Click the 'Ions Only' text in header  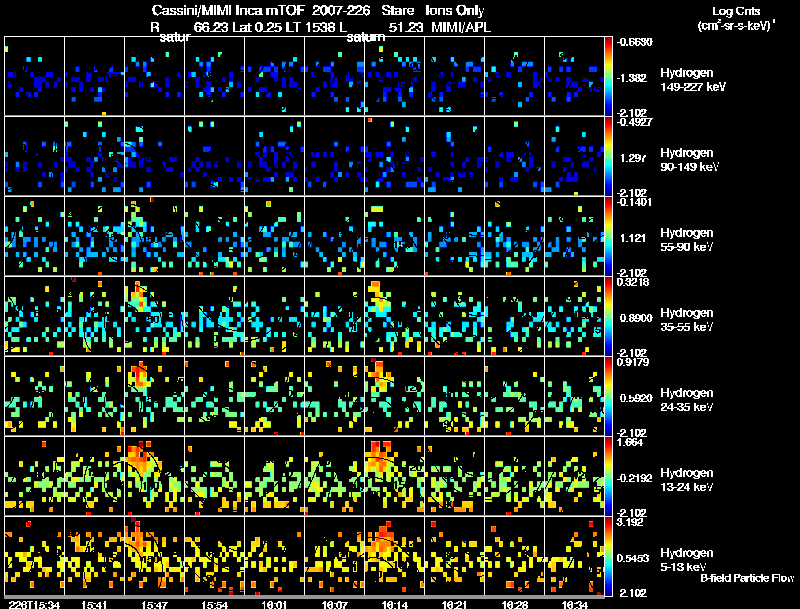(455, 11)
